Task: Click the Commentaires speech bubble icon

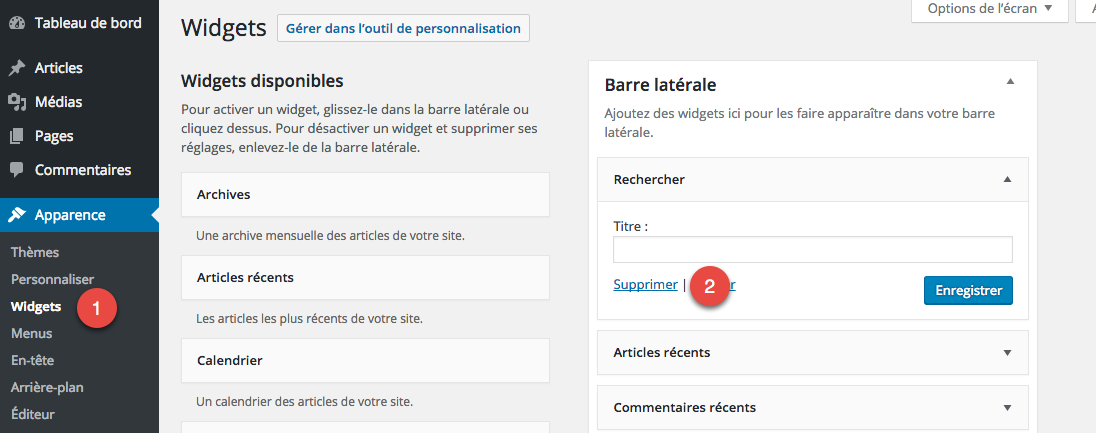Action: click(17, 170)
